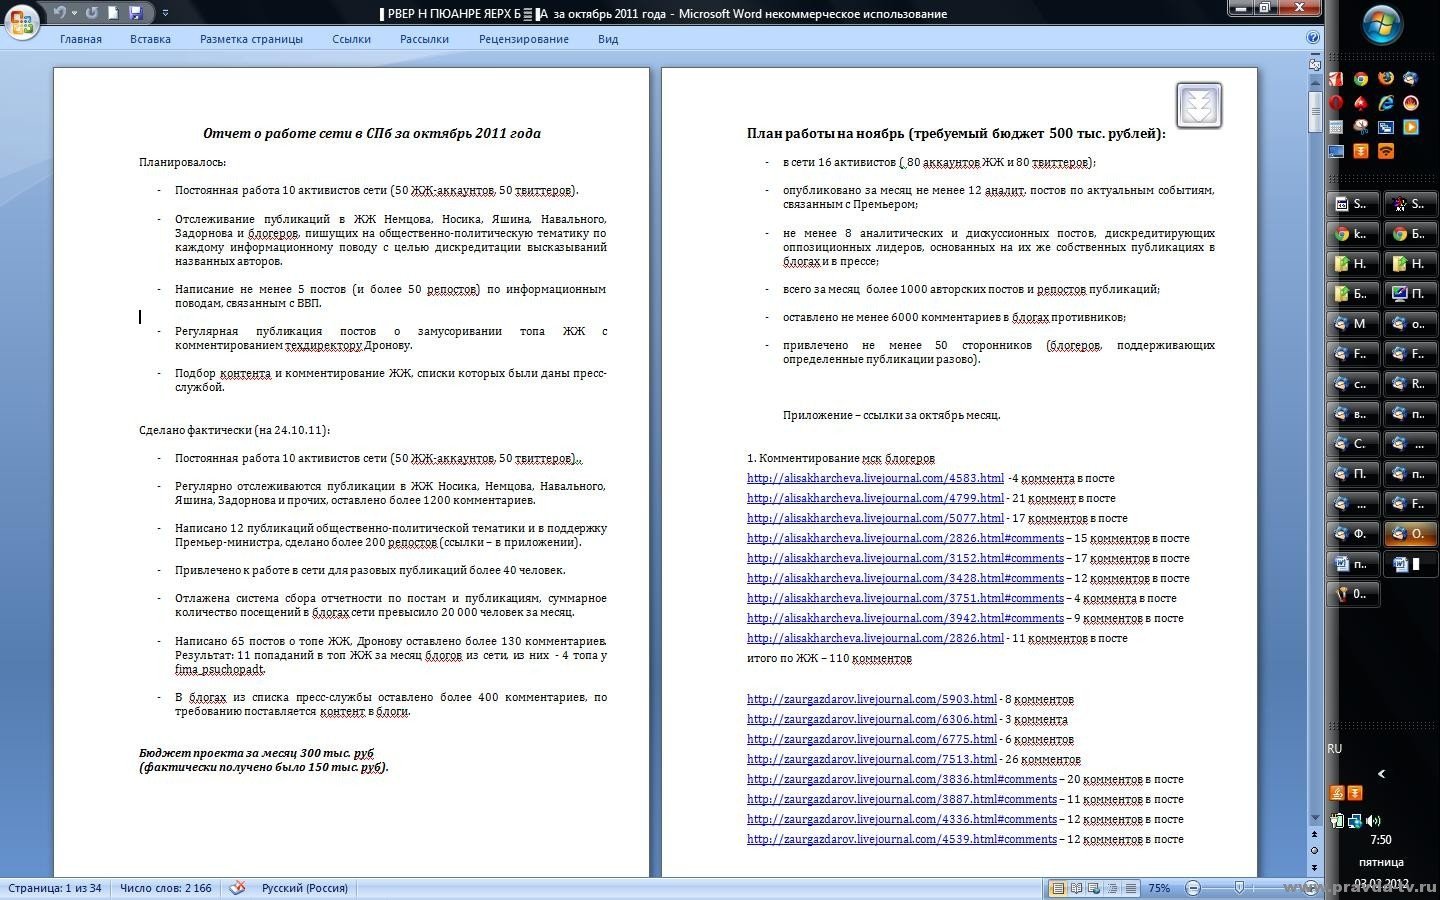Follow link zaurgazdarov.livejournal.com/4539.html#comments
Viewport: 1440px width, 900px height.
coord(902,839)
